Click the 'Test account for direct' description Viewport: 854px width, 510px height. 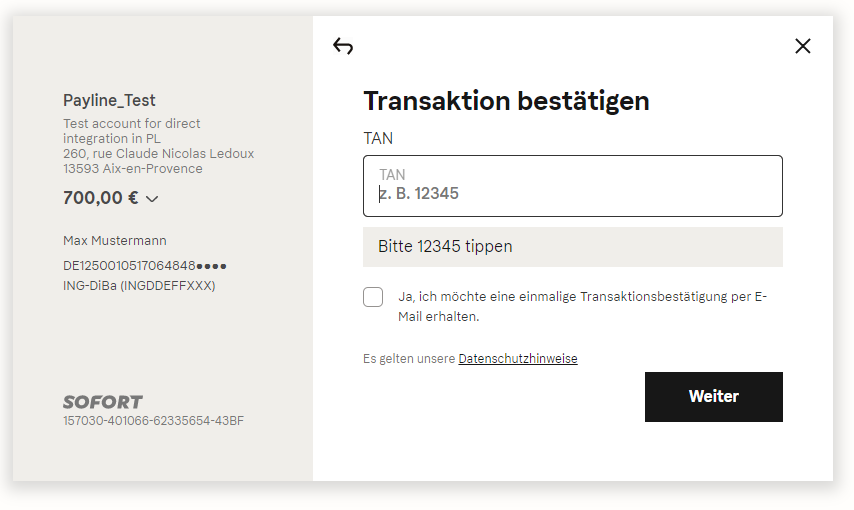click(132, 124)
